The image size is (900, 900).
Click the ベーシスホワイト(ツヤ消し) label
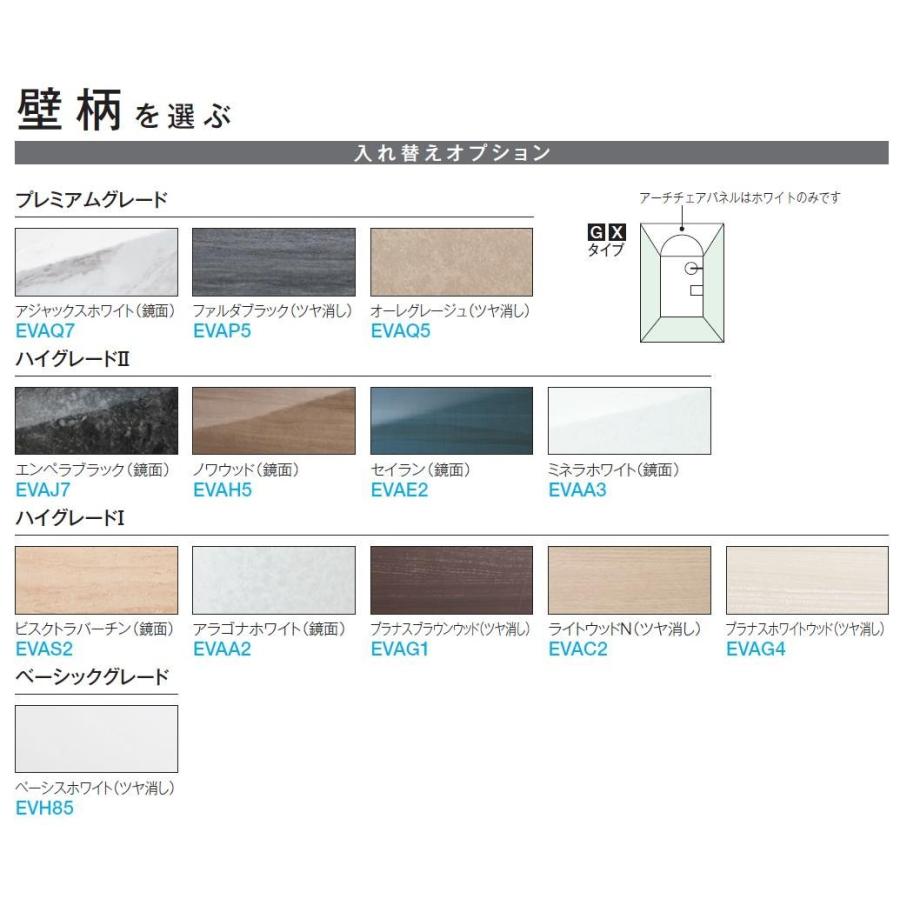(x=95, y=788)
